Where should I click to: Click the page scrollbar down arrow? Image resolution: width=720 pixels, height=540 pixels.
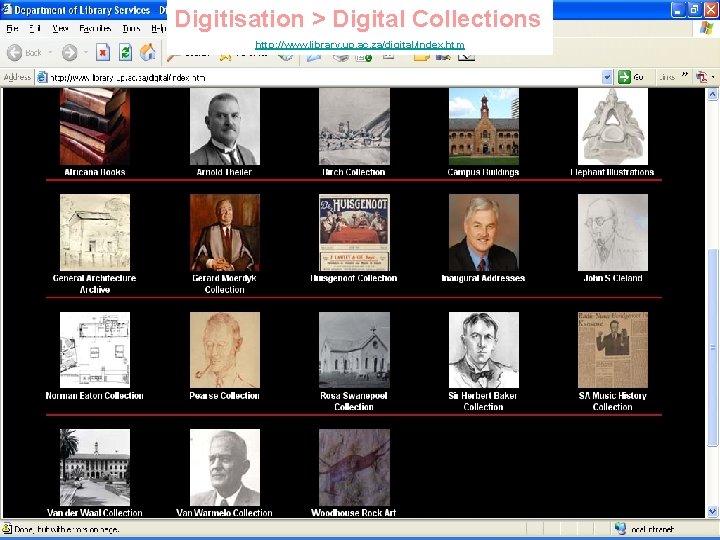(x=712, y=511)
